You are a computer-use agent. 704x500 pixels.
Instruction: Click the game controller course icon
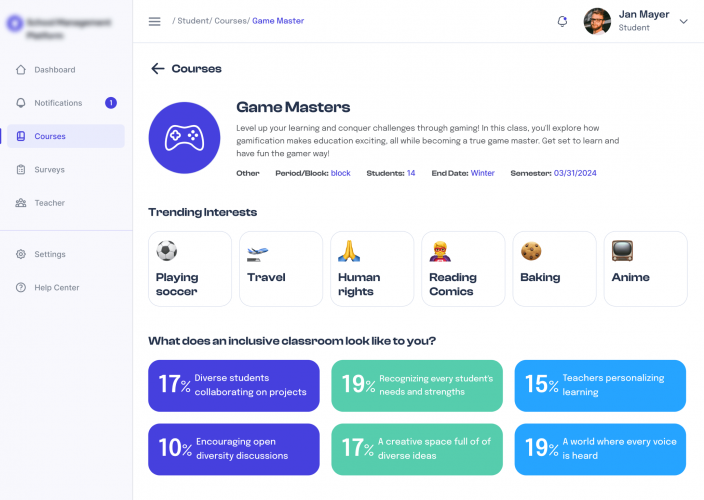[185, 138]
